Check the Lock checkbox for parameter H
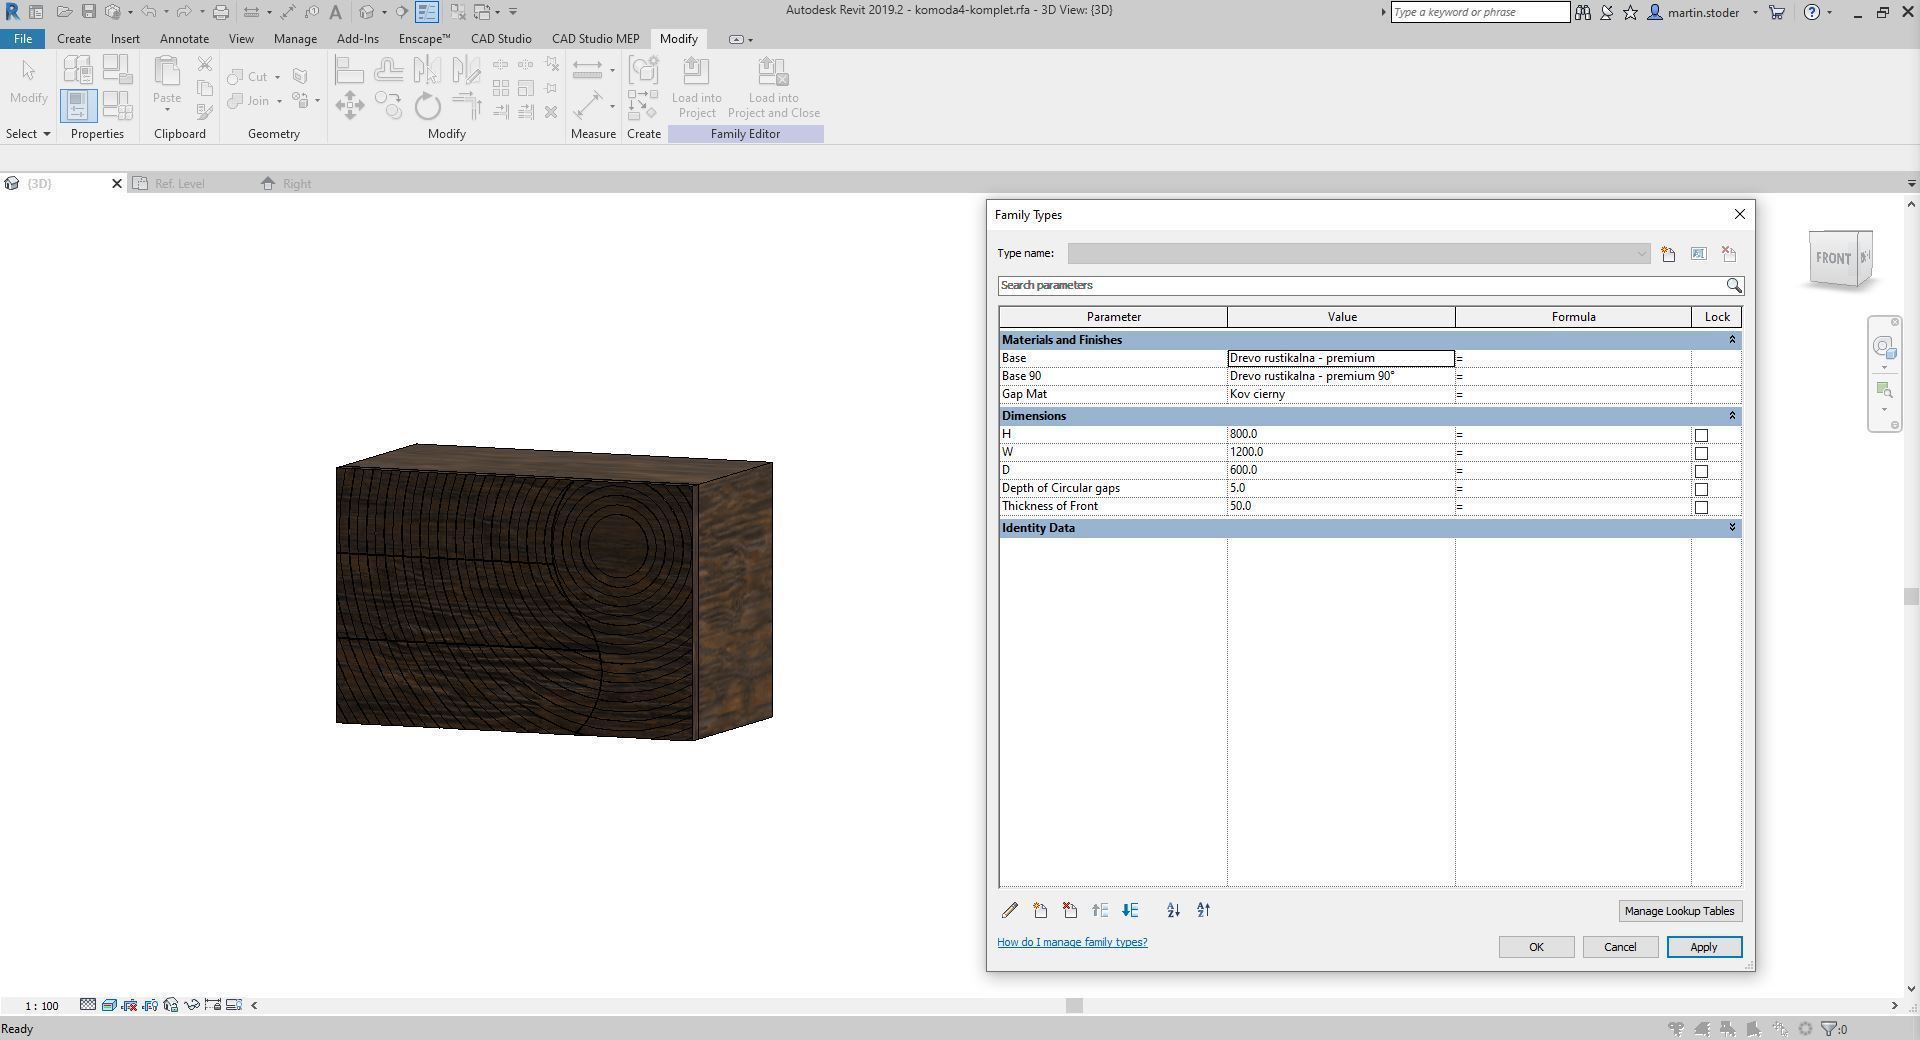Screen dimensions: 1920x1040 1701,434
